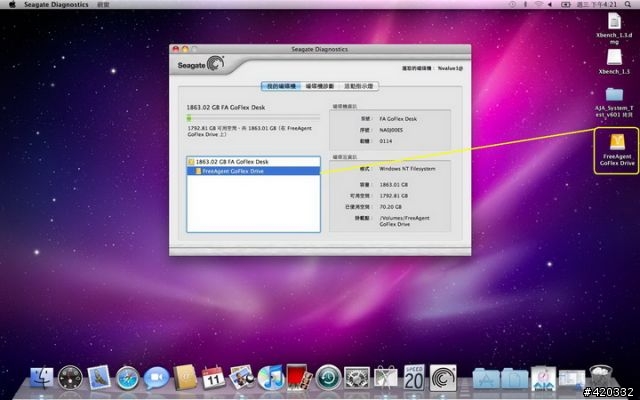Open the Apple menu
This screenshot has height=400, width=640.
coord(12,4)
